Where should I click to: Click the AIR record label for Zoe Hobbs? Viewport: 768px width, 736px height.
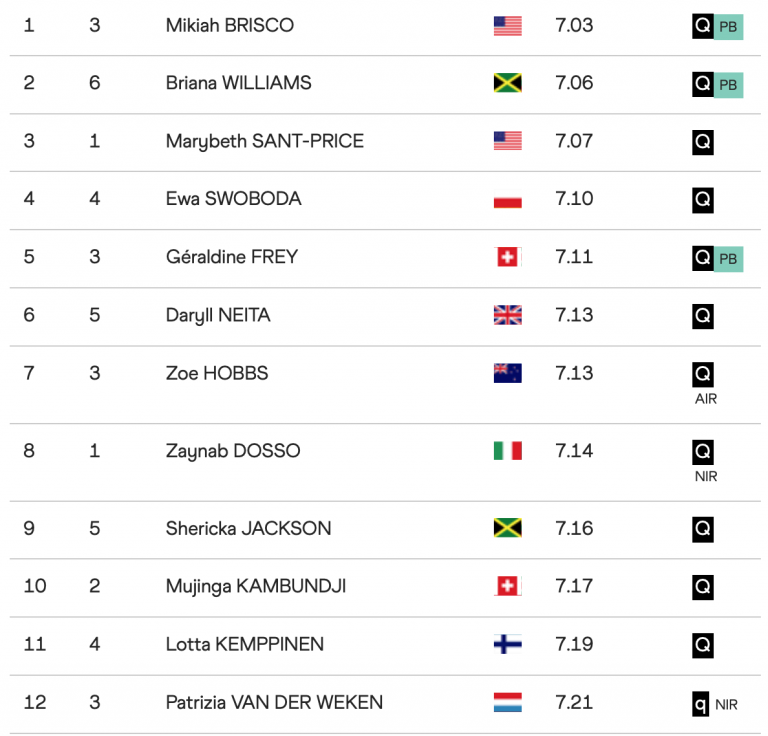point(705,399)
